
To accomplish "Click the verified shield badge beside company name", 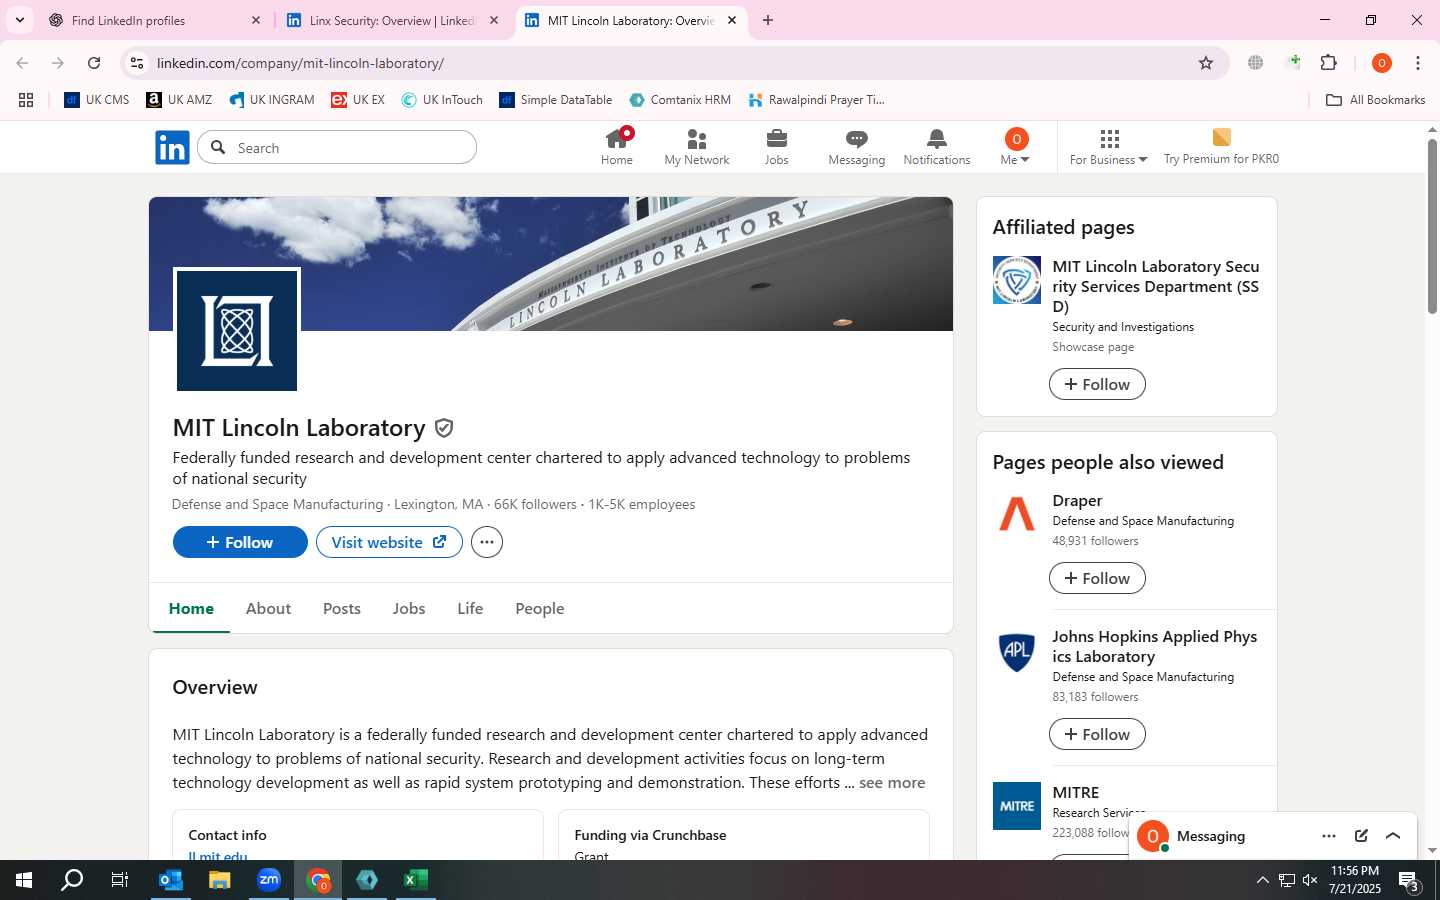I will [x=444, y=428].
